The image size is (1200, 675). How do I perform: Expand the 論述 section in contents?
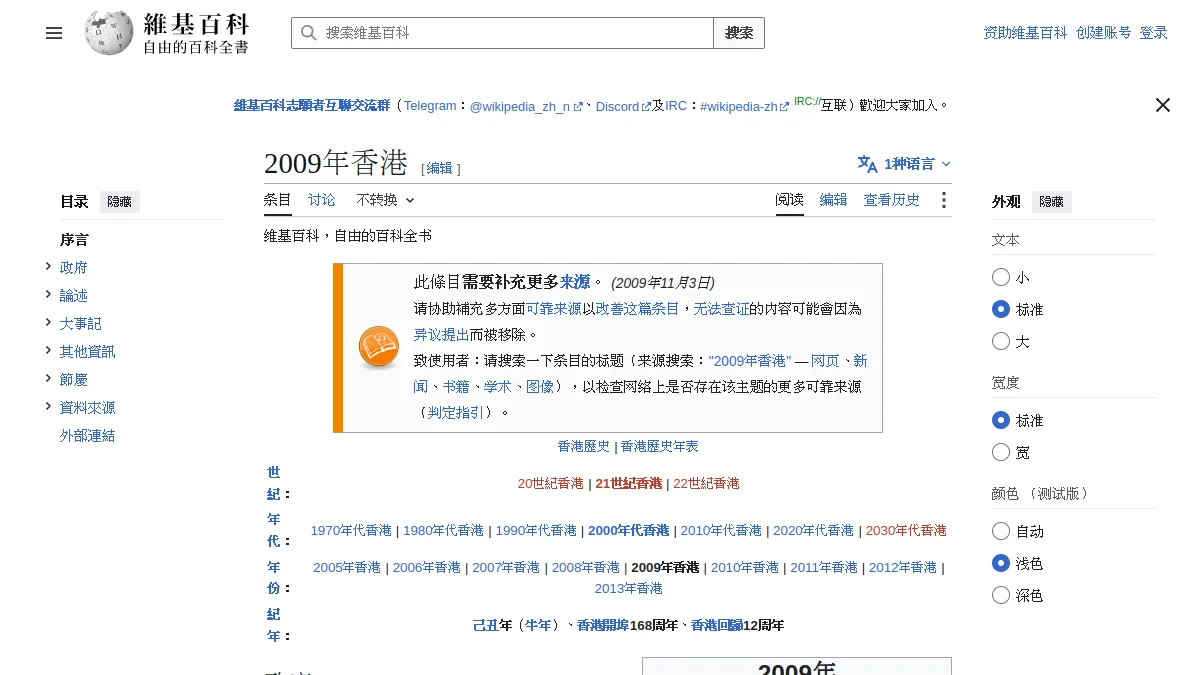click(48, 294)
